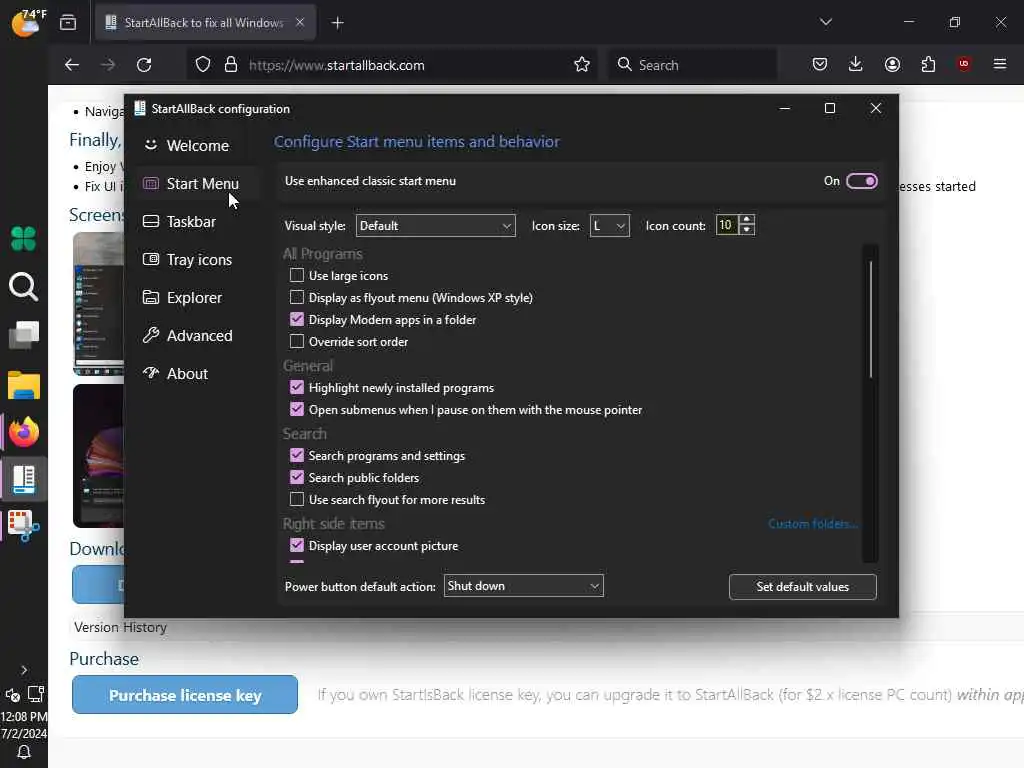Bookmark this page with the star icon
Screen dimensions: 1024x768
coord(581,65)
